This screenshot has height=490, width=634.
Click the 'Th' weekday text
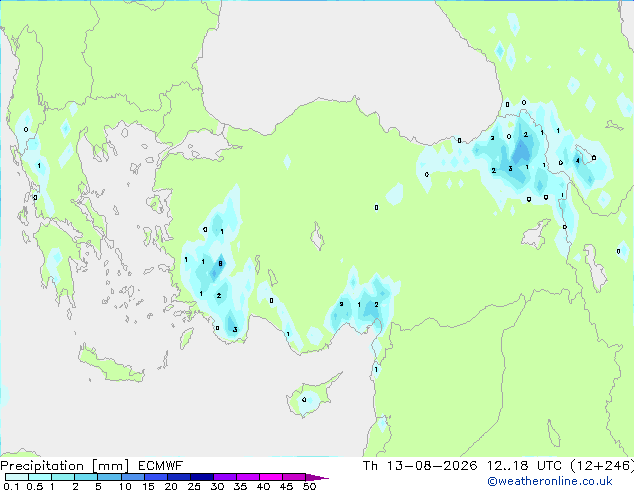click(x=370, y=465)
